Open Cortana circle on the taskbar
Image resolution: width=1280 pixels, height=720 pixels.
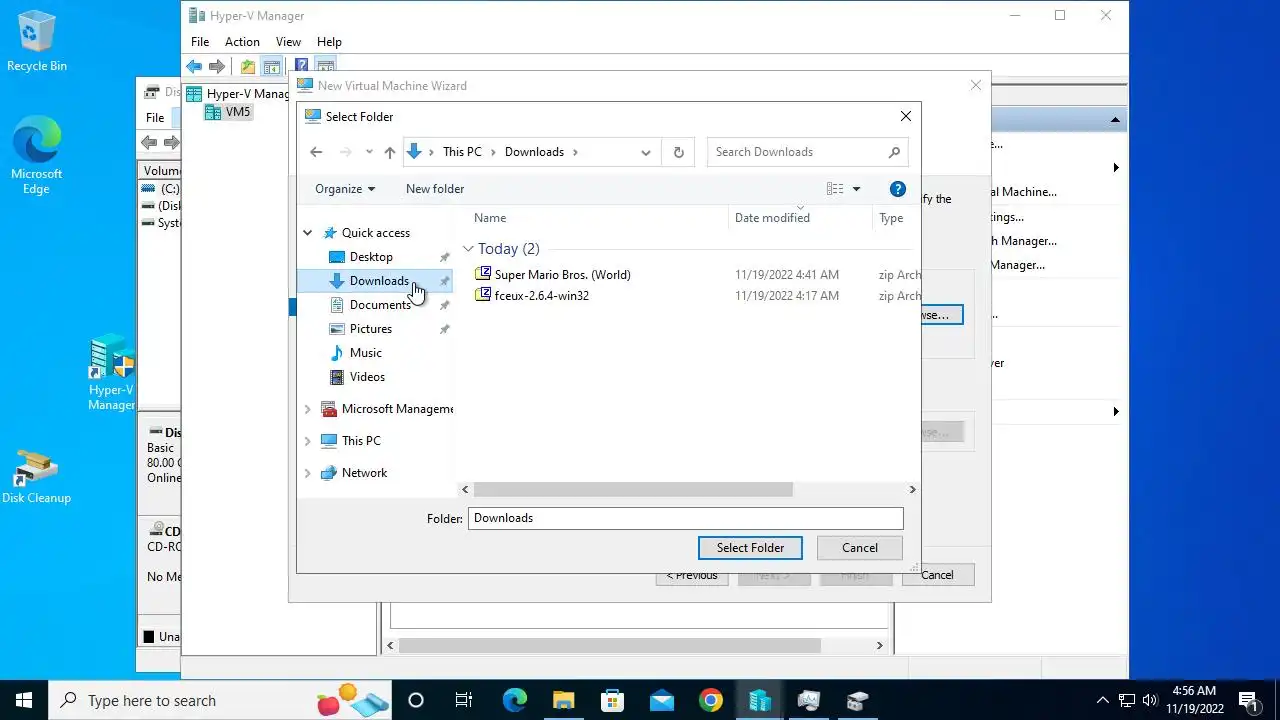point(416,700)
